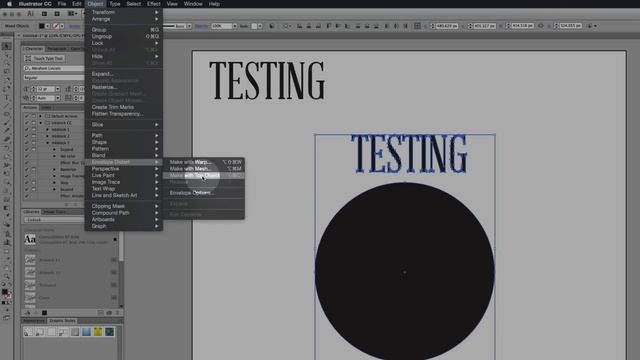The image size is (640, 360).
Task: Choose Make with Mesh
Action: click(x=204, y=169)
